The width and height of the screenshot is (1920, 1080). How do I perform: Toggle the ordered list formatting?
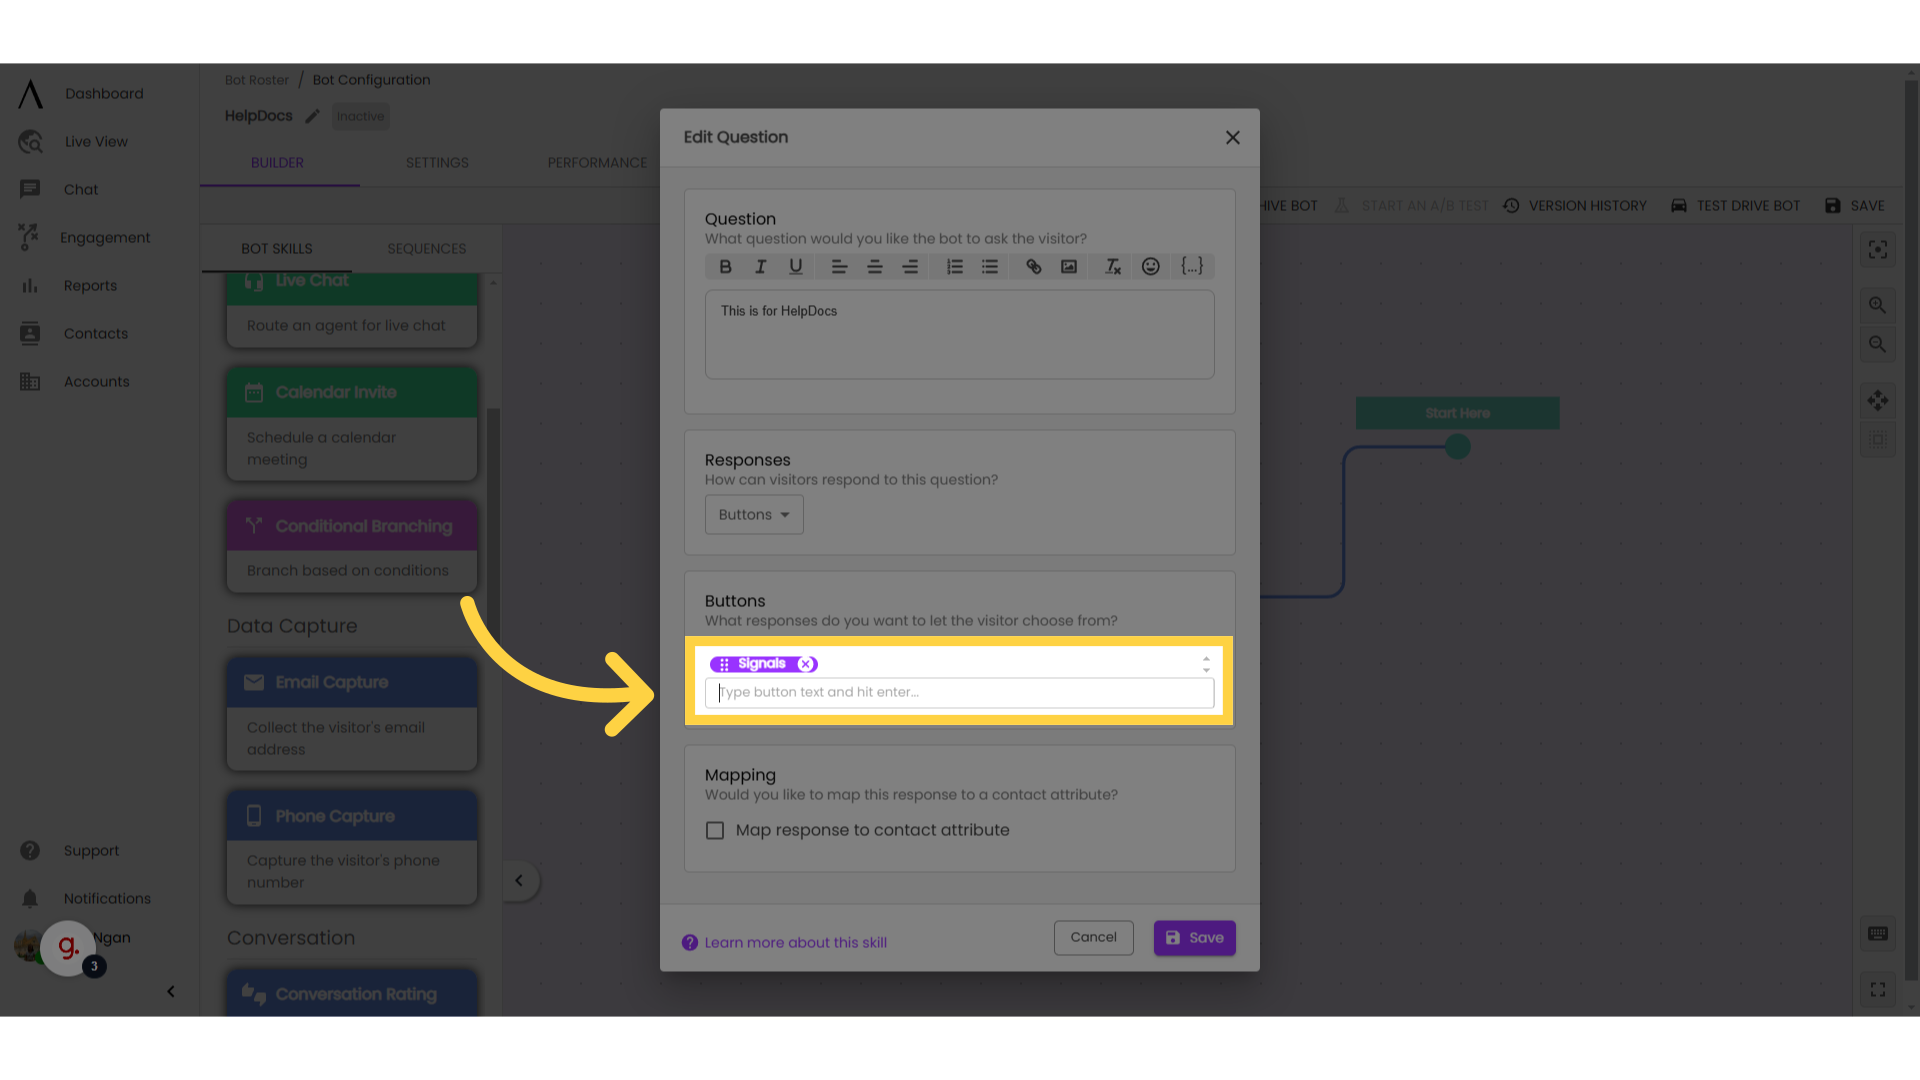click(x=952, y=266)
